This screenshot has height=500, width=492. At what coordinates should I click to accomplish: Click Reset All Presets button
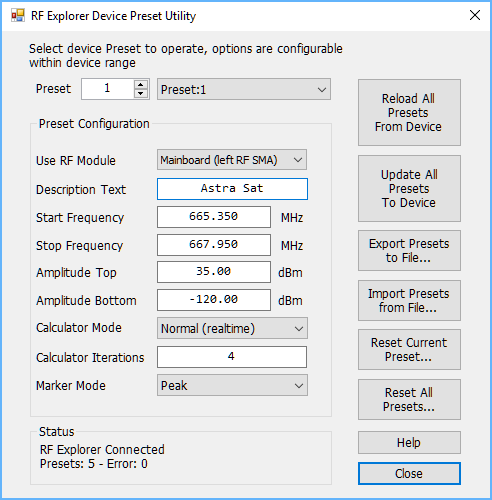409,400
